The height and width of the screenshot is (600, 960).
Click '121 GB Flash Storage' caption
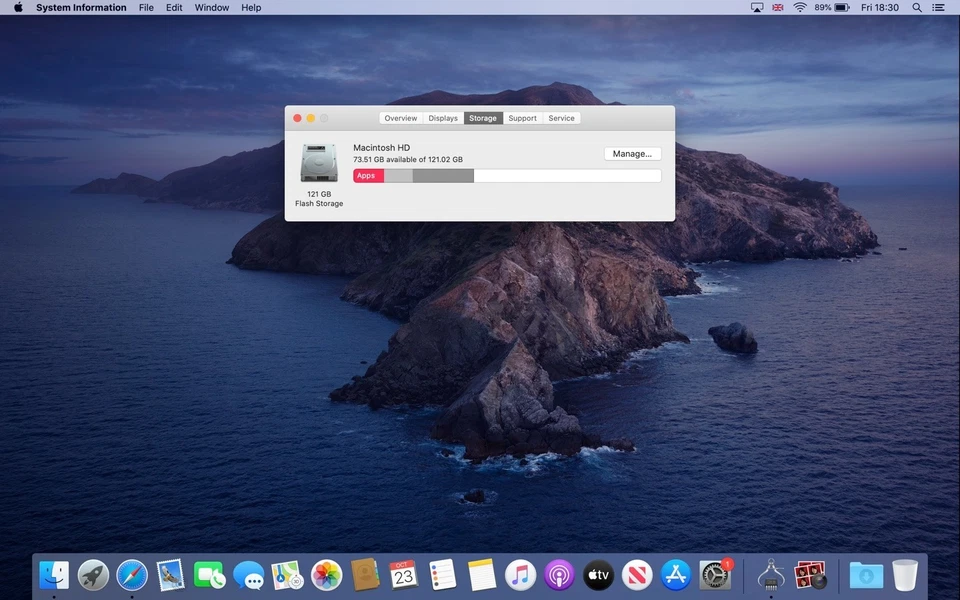(319, 198)
